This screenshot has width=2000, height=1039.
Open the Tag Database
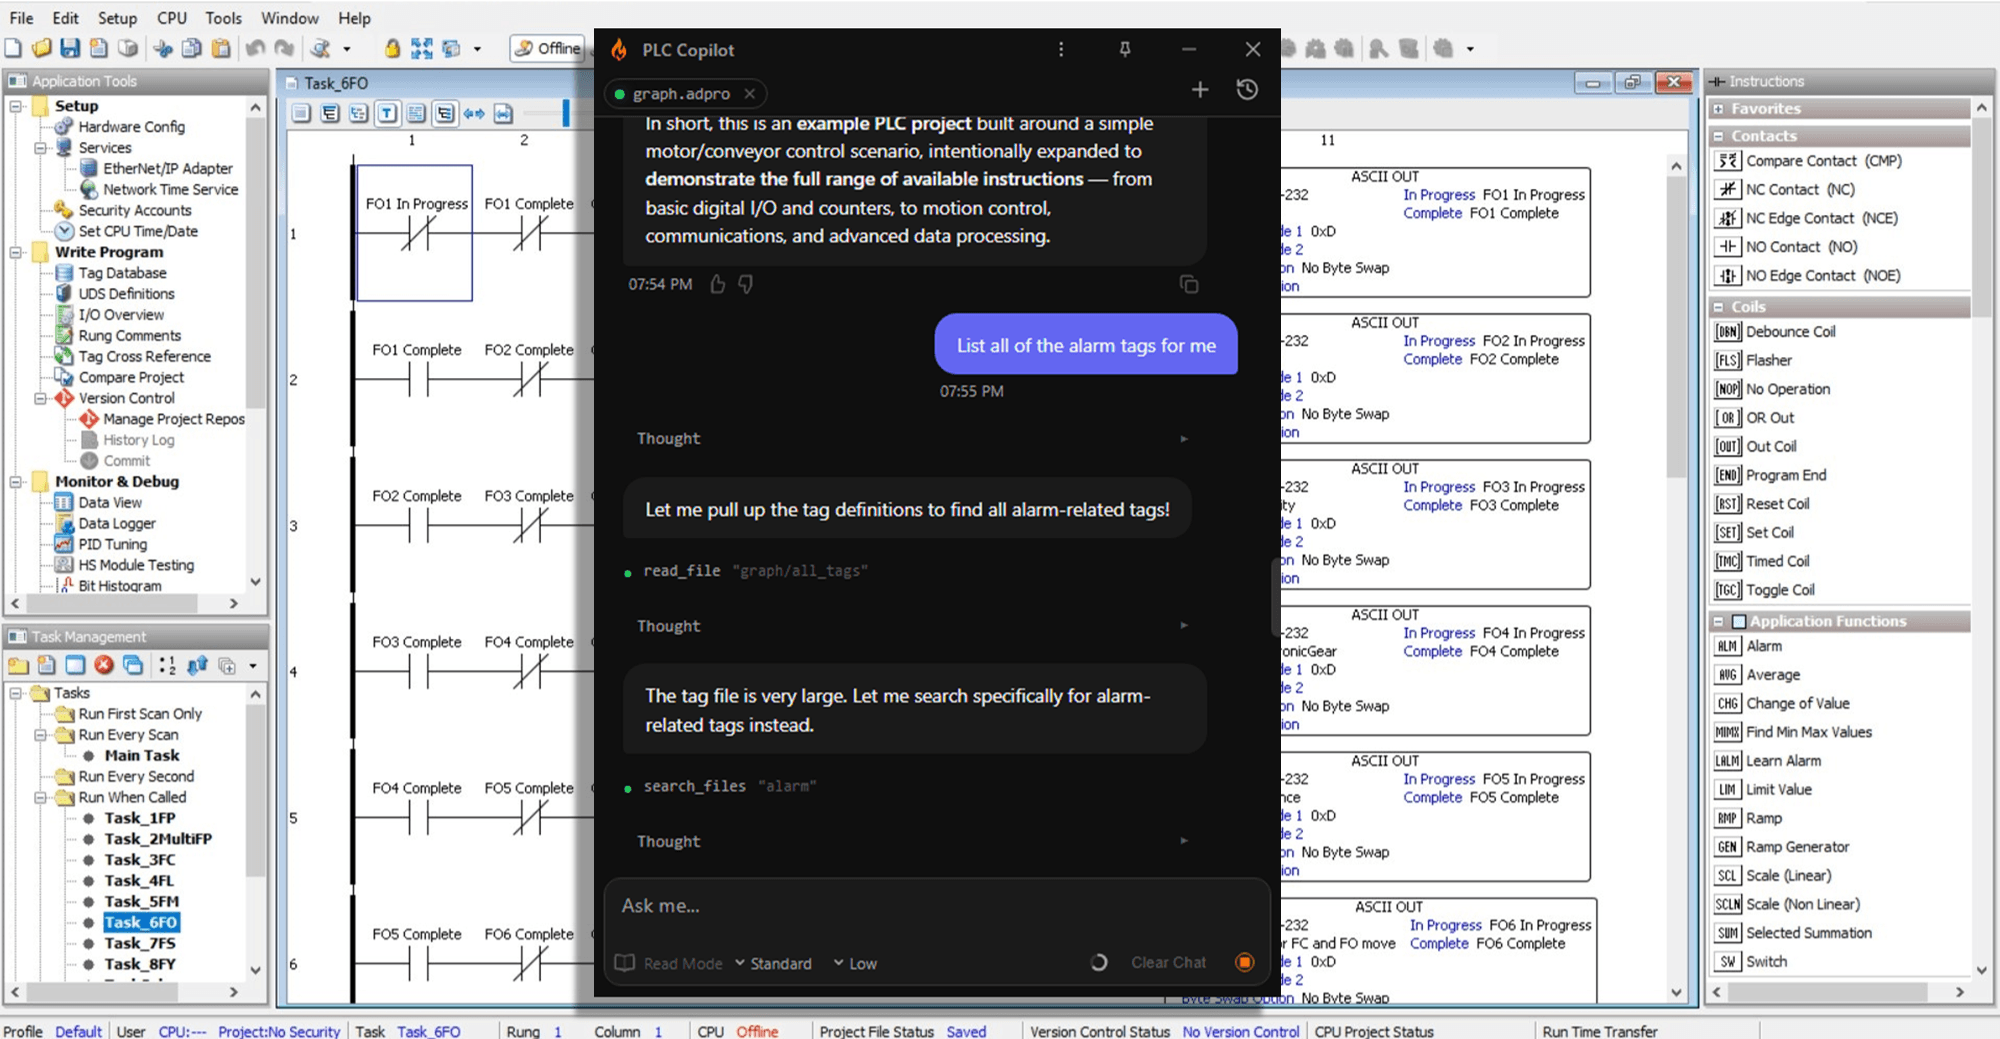coord(122,273)
